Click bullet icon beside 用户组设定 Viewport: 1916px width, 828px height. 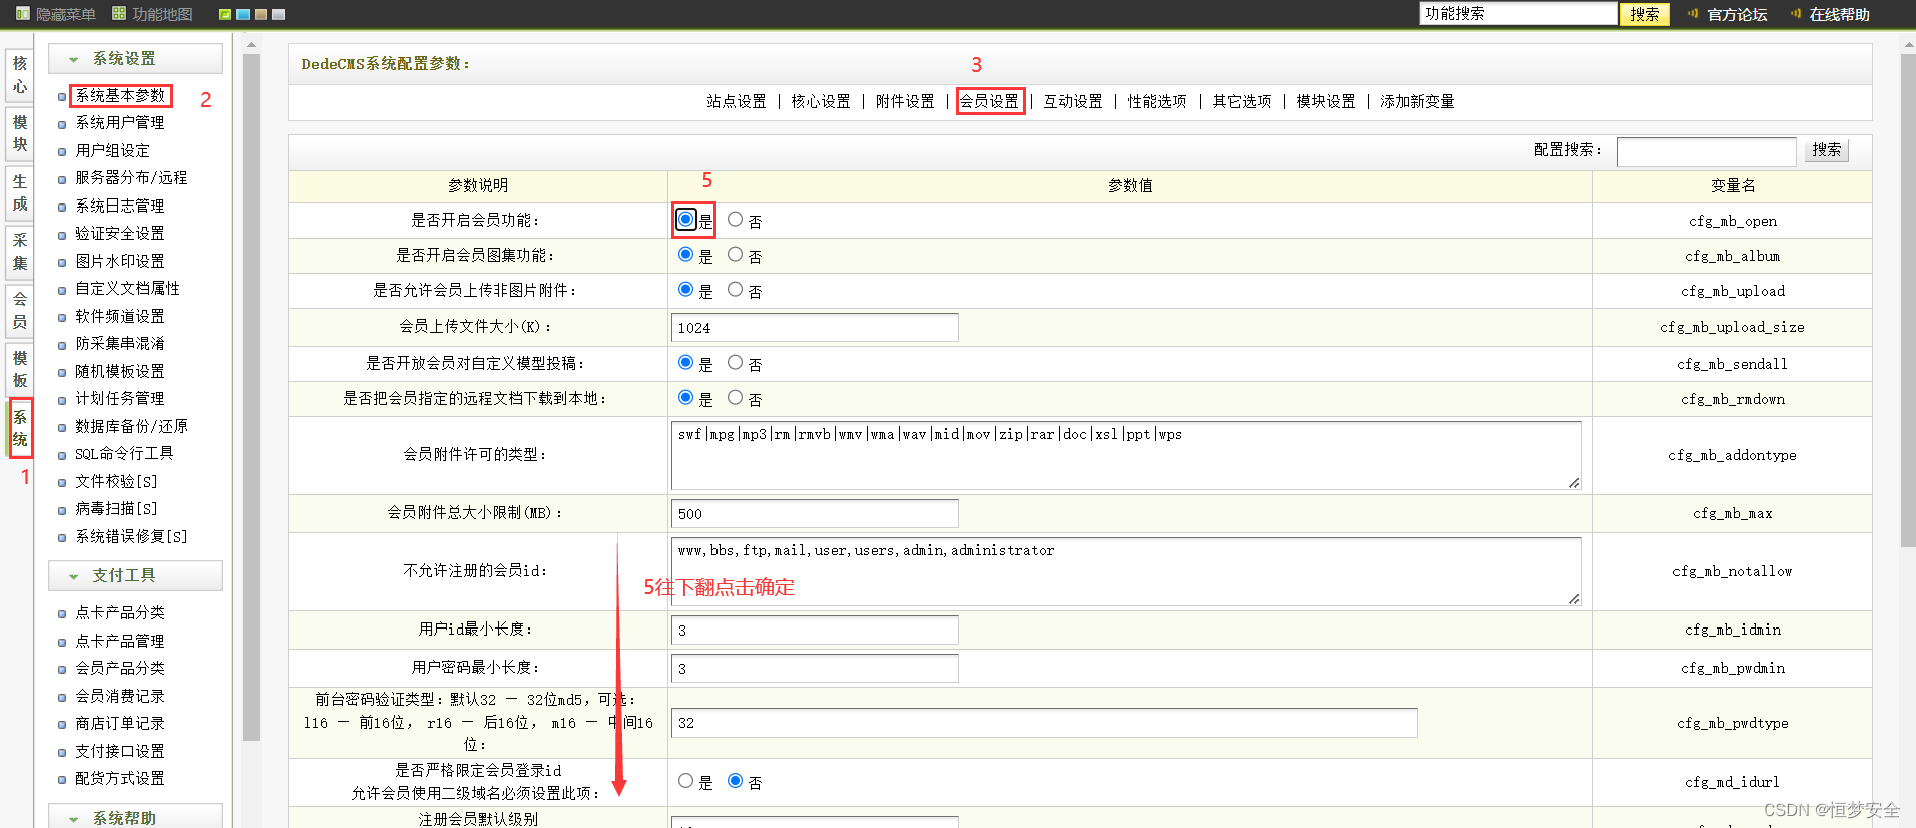pos(62,152)
